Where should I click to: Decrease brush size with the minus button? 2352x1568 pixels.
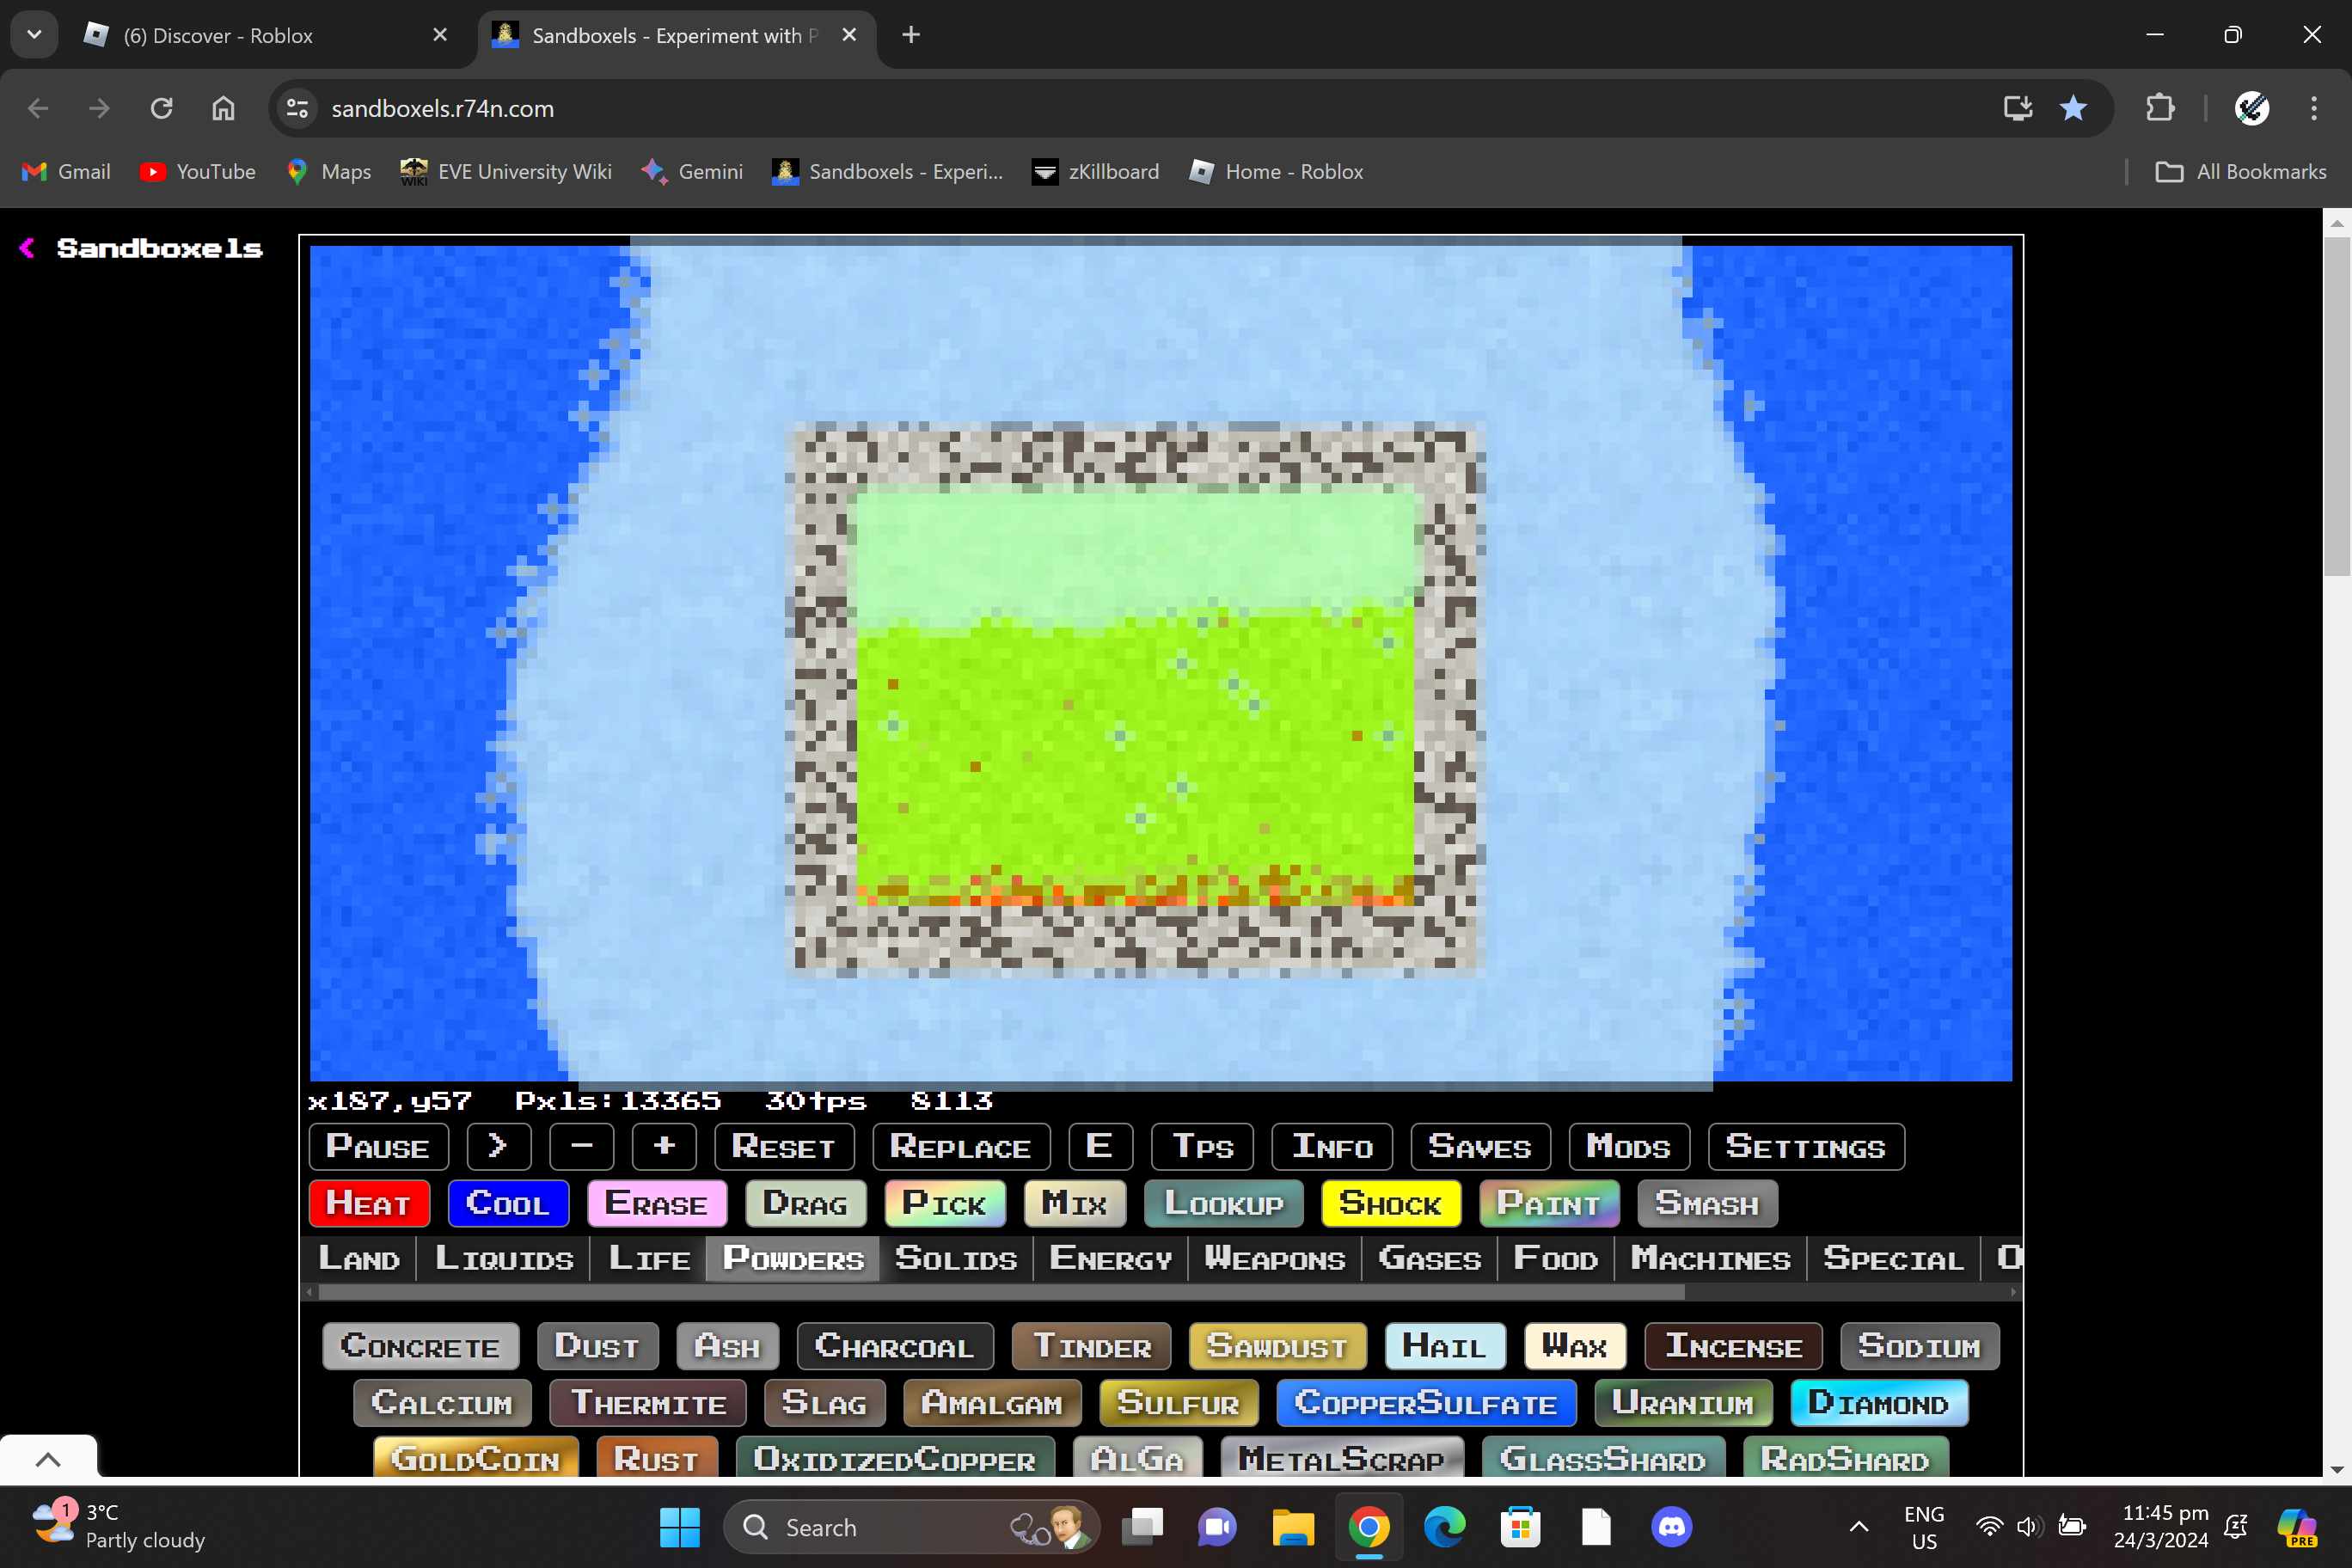pos(581,1146)
